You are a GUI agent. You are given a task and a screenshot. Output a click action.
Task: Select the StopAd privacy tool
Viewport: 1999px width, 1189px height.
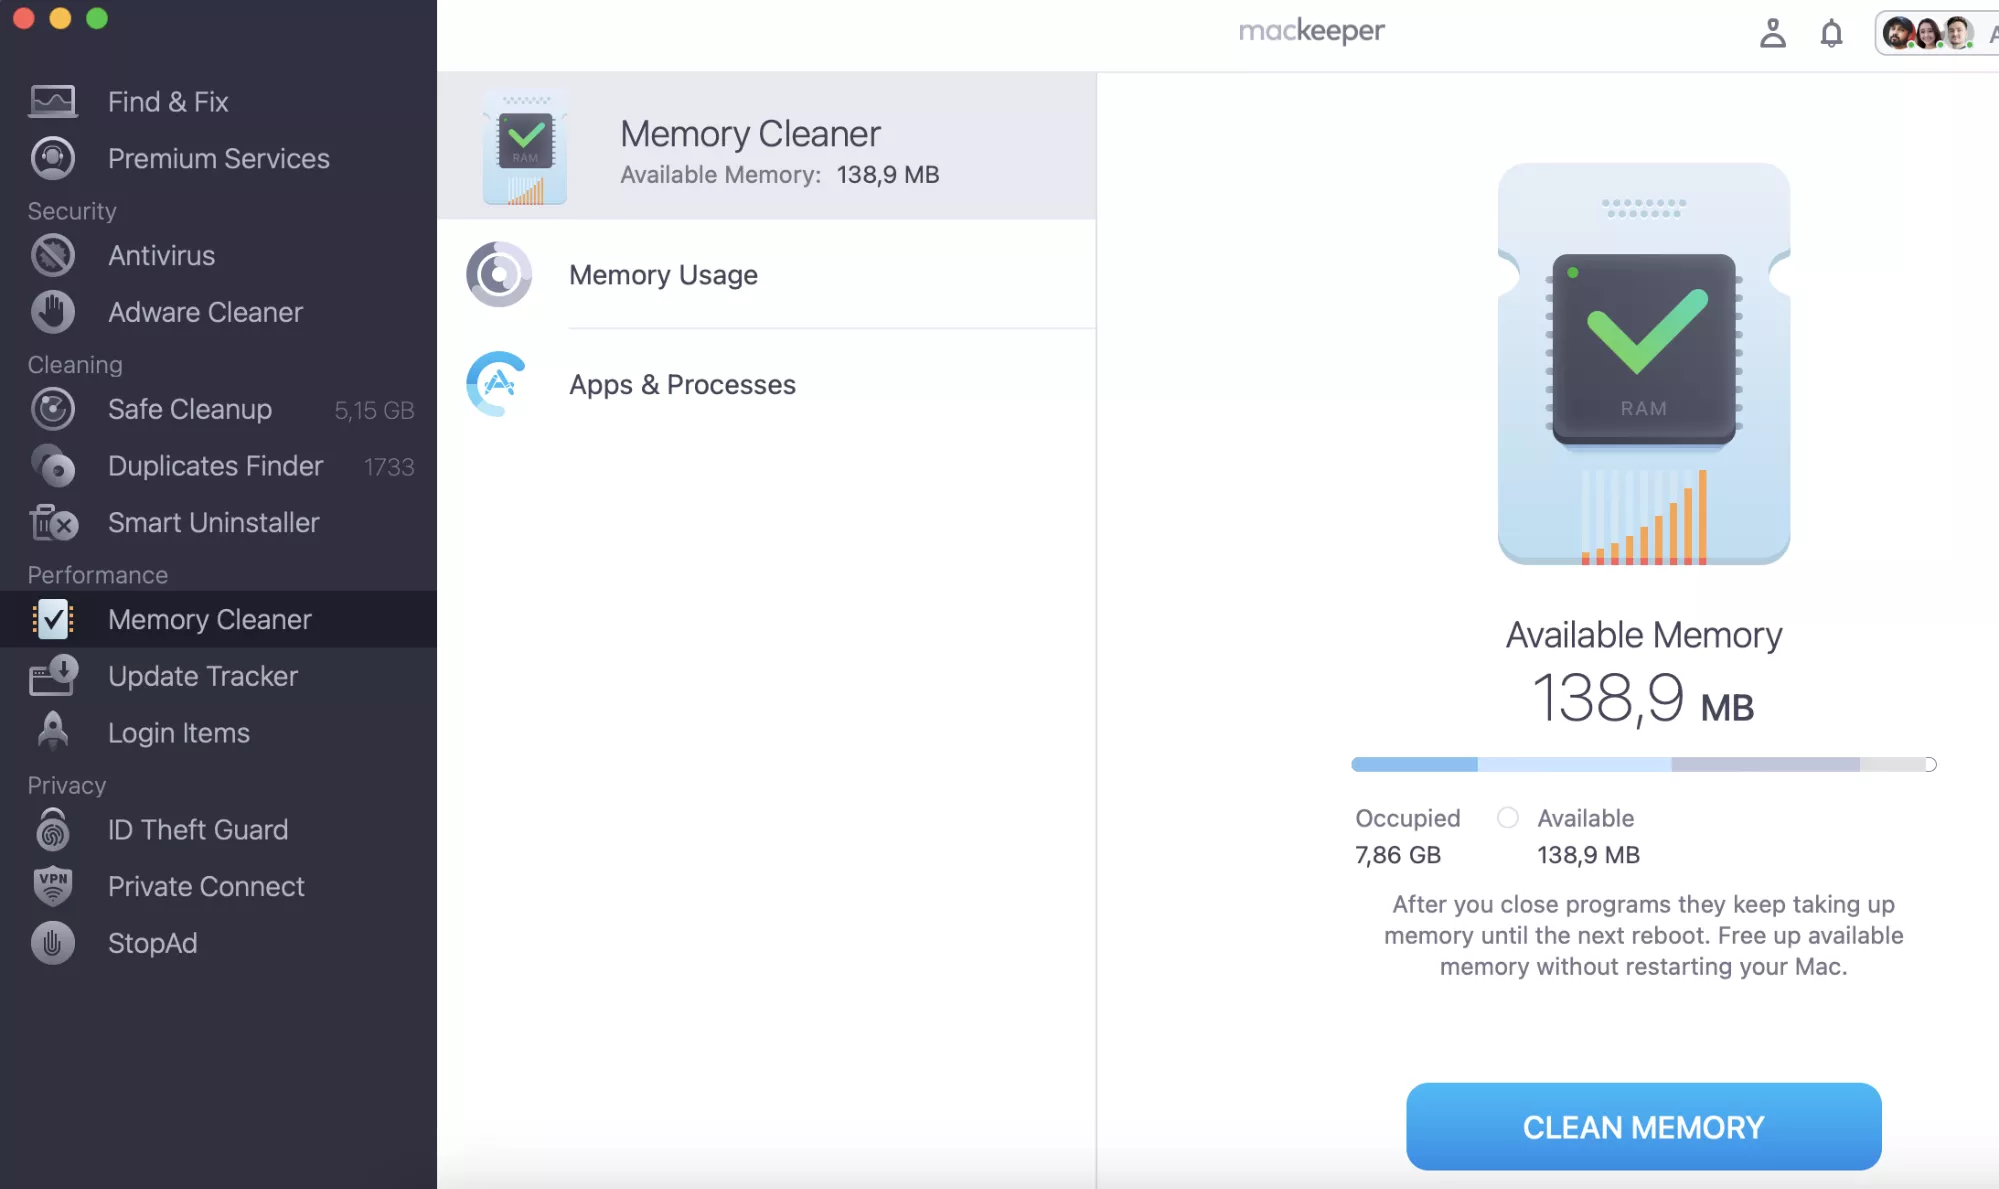[x=152, y=943]
